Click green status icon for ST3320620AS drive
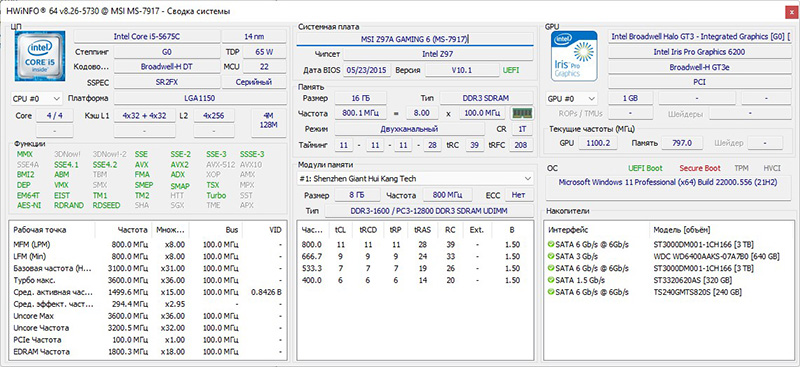 click(551, 280)
